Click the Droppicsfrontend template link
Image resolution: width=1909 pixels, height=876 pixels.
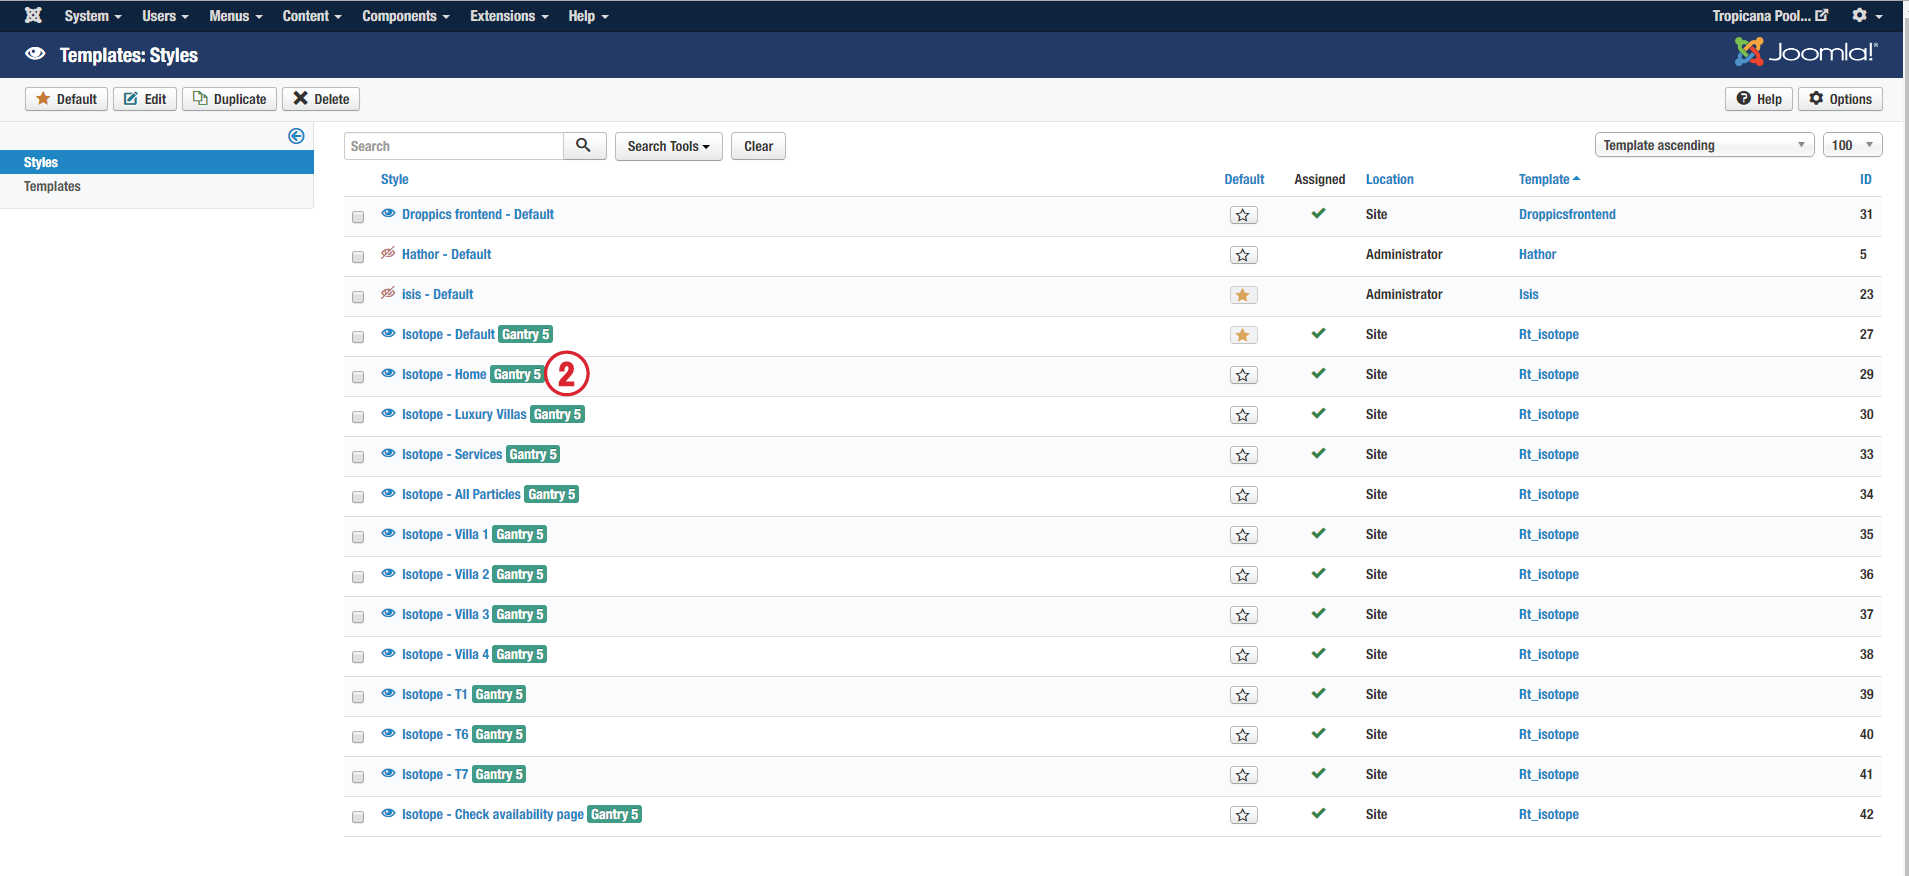coord(1567,214)
